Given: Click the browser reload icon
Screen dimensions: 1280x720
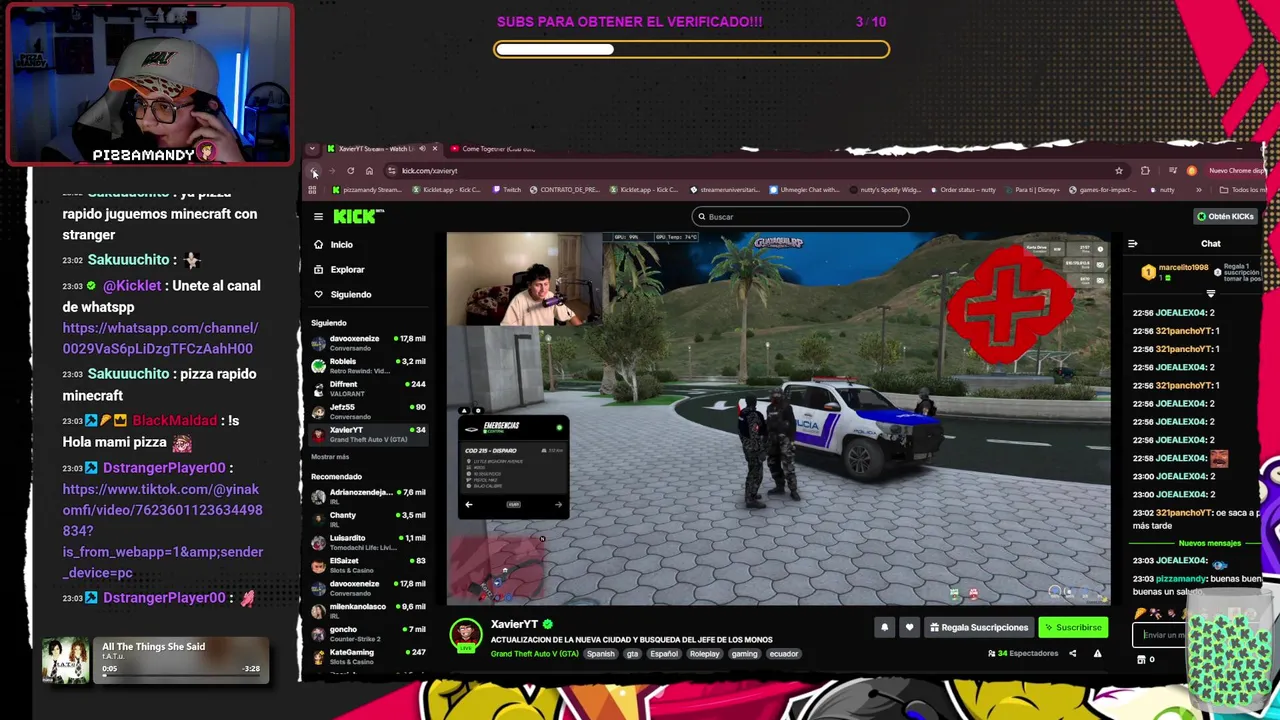Looking at the screenshot, I should click(x=350, y=171).
